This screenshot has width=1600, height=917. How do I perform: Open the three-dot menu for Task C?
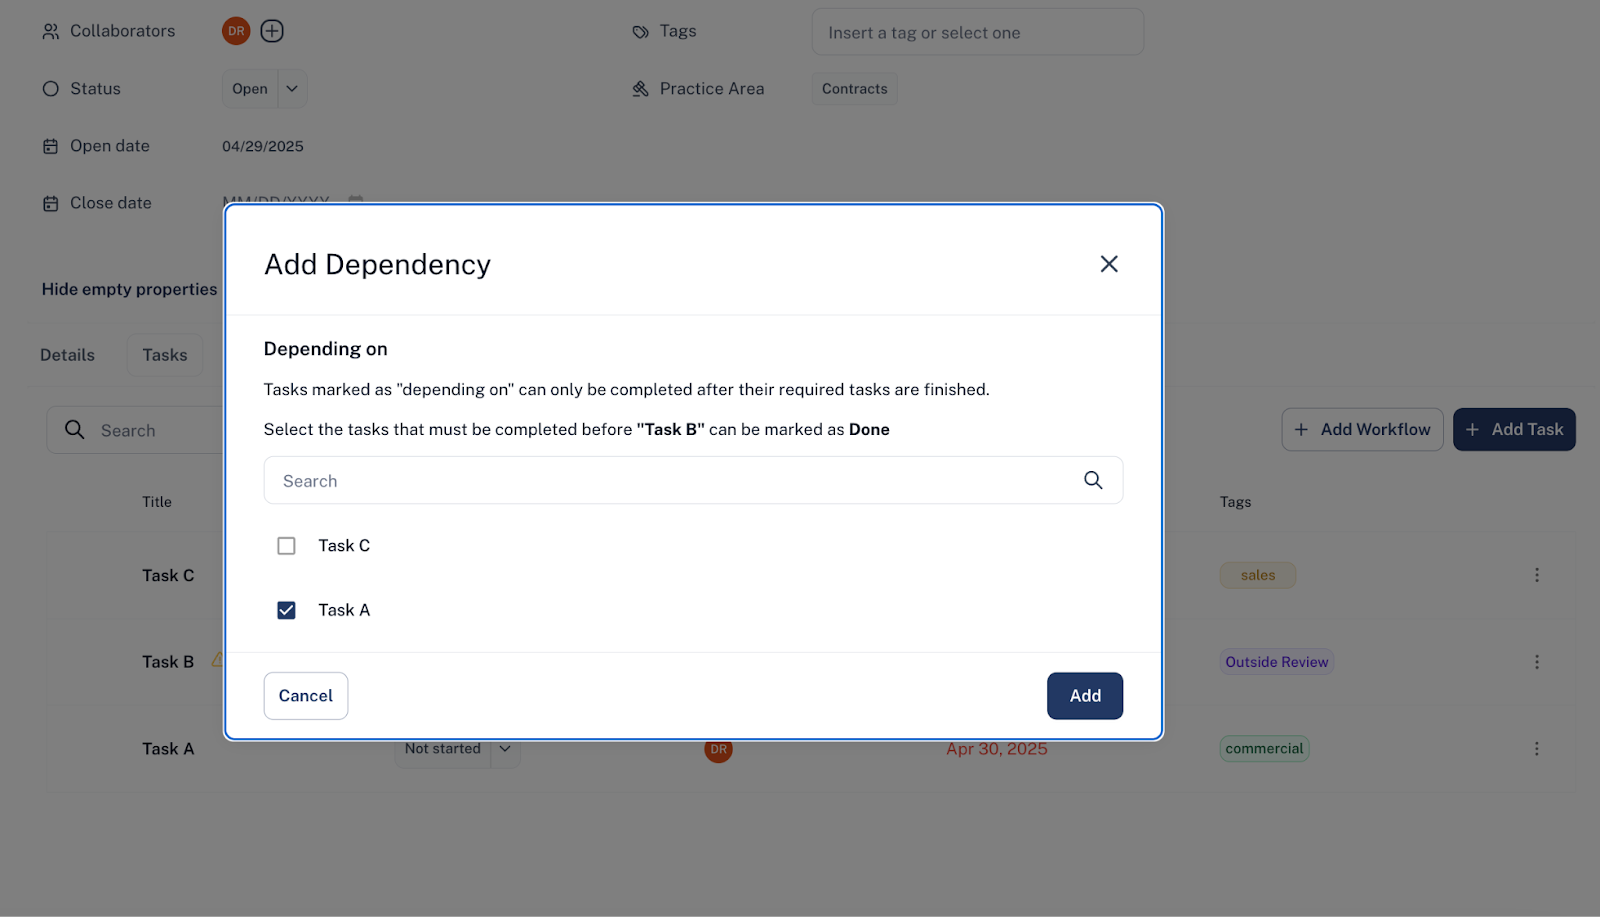(x=1537, y=575)
